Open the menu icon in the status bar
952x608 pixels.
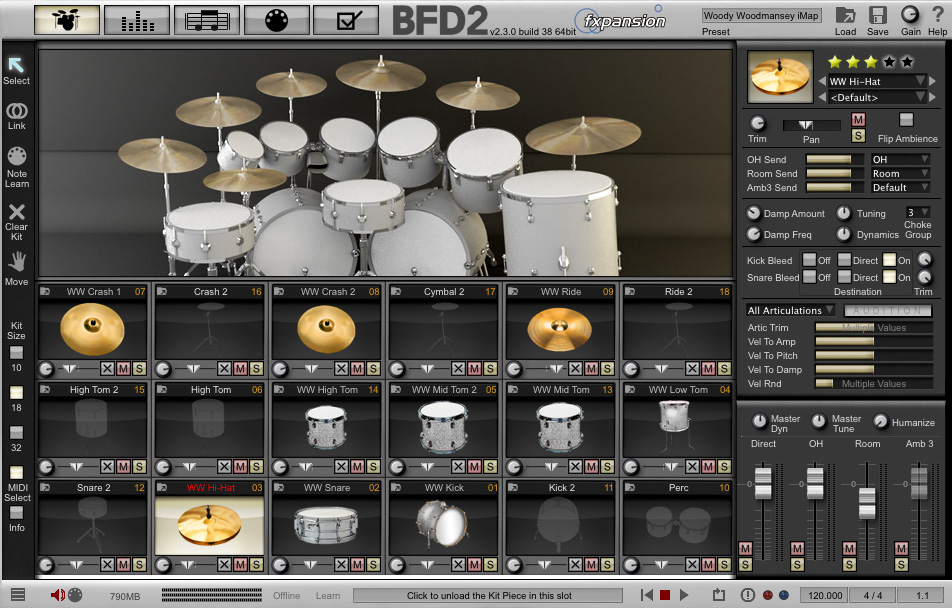pos(18,595)
